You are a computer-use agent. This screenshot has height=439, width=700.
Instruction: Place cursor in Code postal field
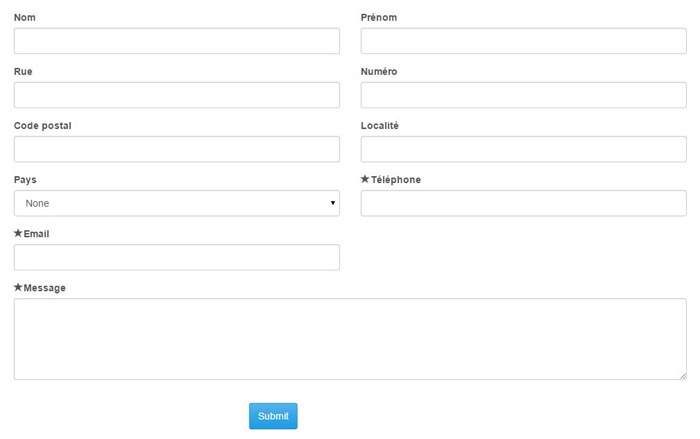coord(177,149)
